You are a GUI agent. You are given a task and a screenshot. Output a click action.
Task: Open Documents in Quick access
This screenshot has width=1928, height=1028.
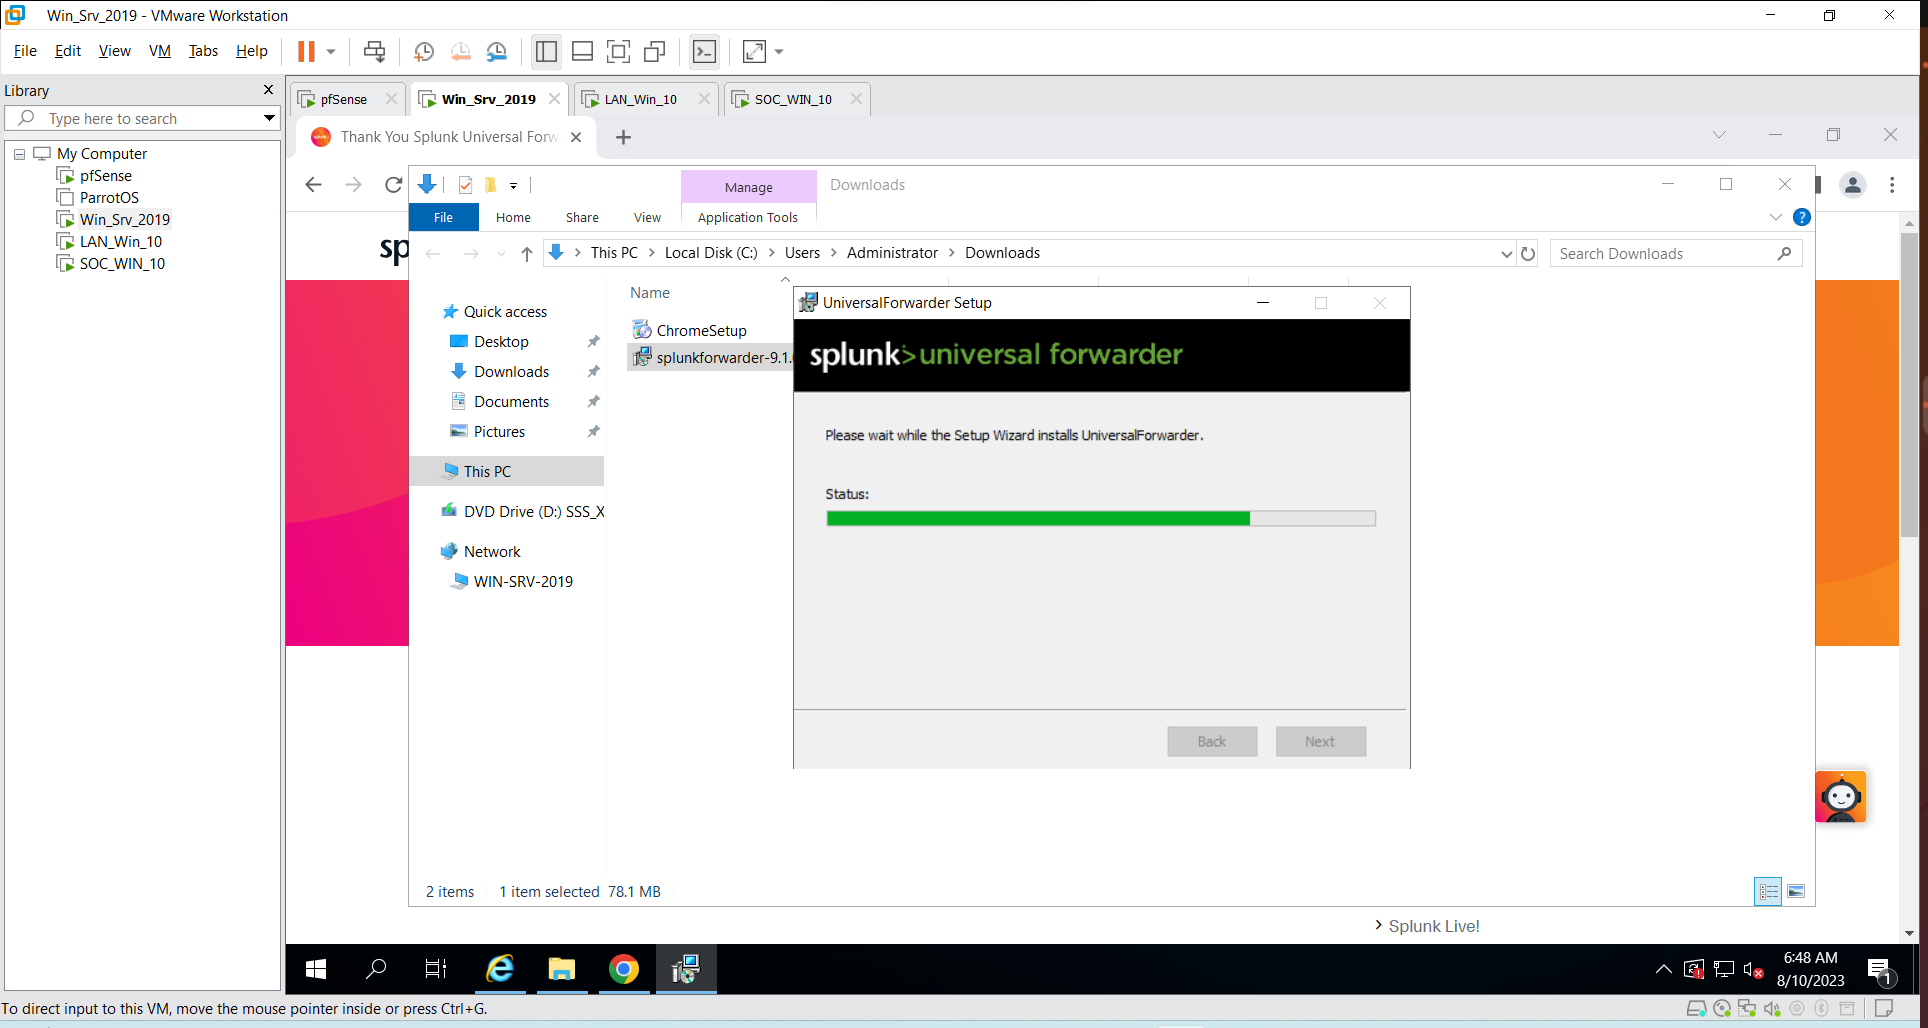(x=510, y=401)
